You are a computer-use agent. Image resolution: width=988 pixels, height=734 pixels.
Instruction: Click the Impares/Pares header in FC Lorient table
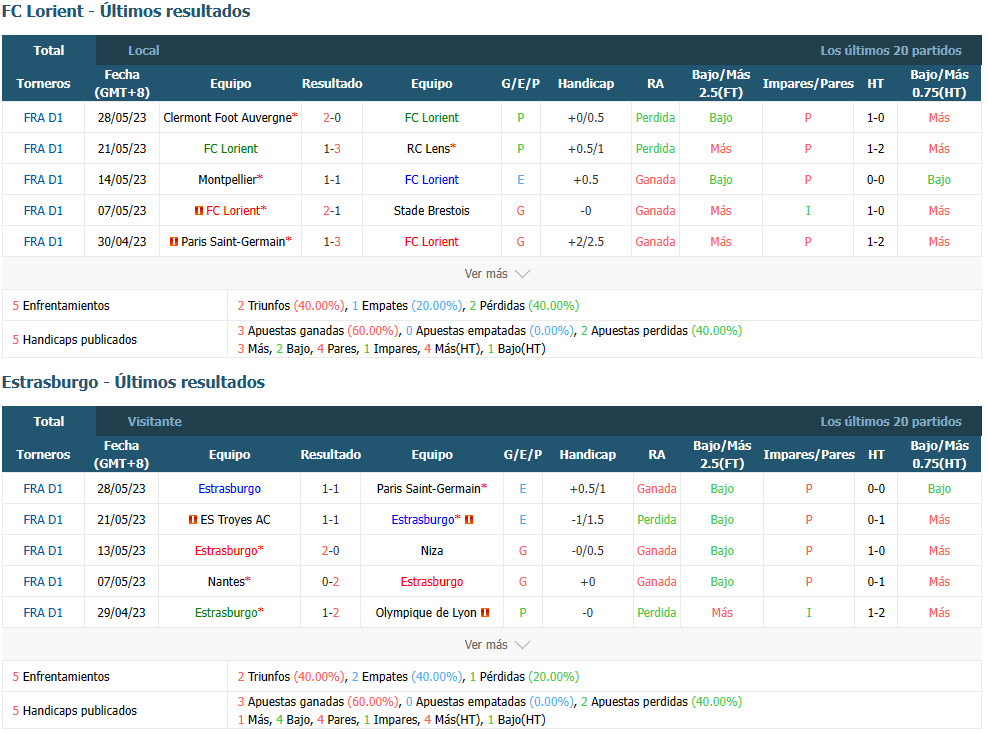pos(808,83)
